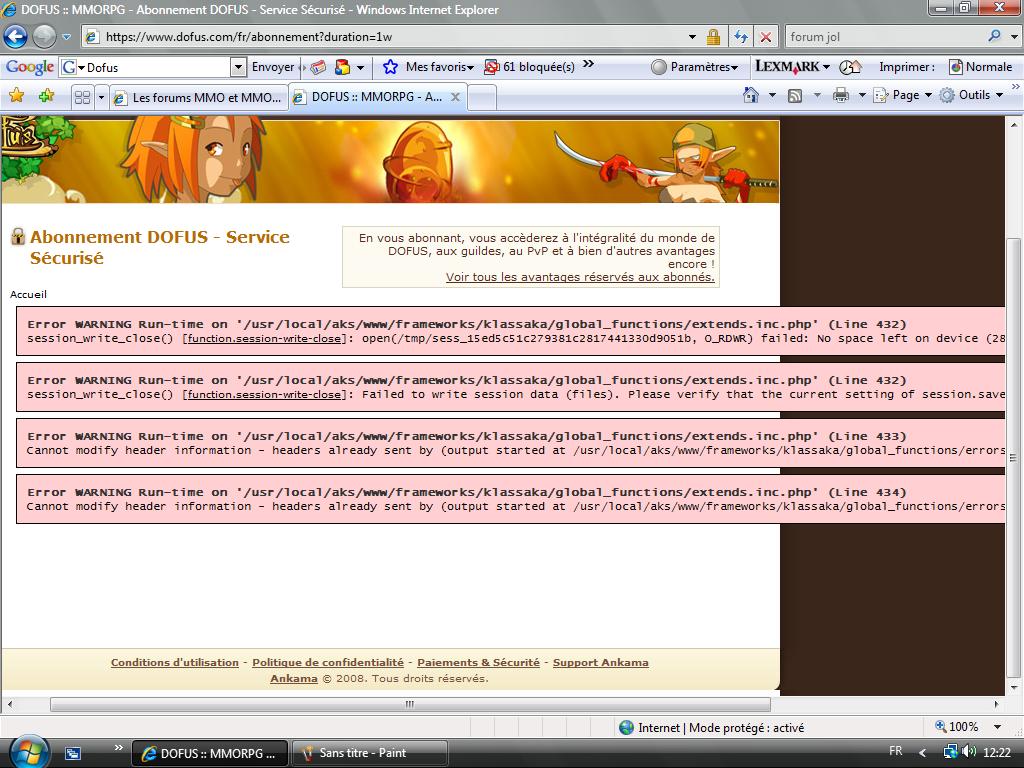This screenshot has height=768, width=1024.
Task: Click the address bar URL field
Action: [385, 37]
